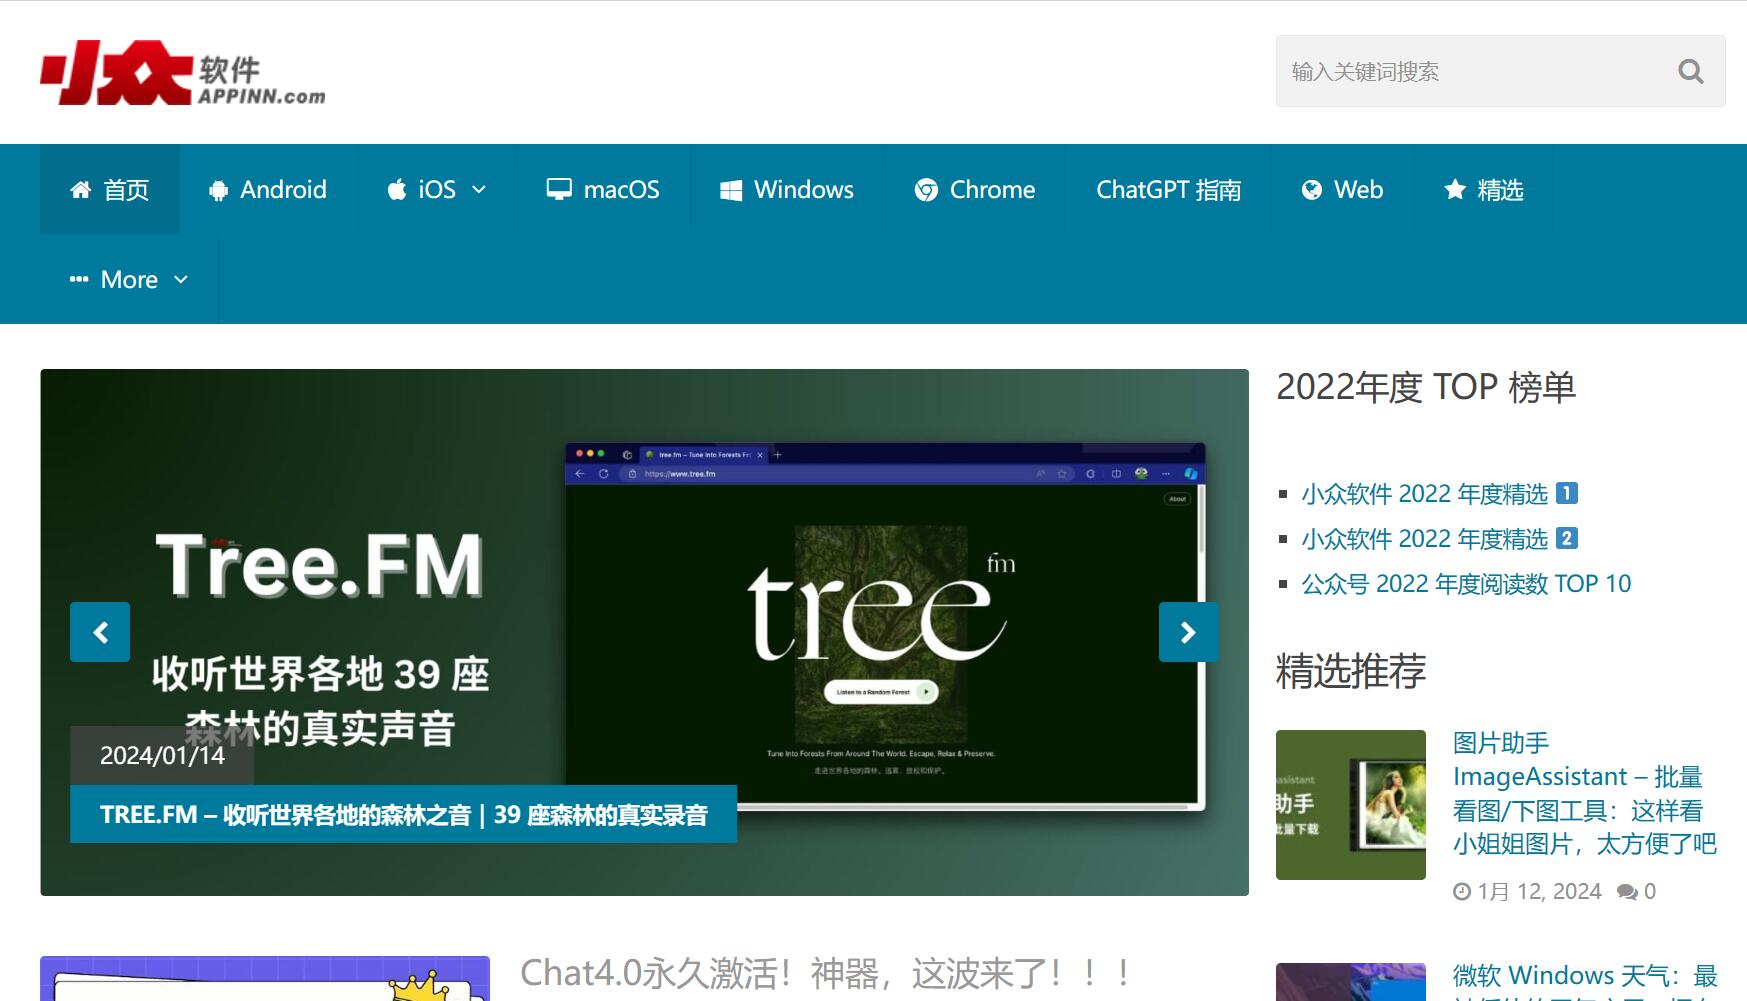Open the 精选 featured category
The width and height of the screenshot is (1747, 1001).
click(x=1484, y=189)
